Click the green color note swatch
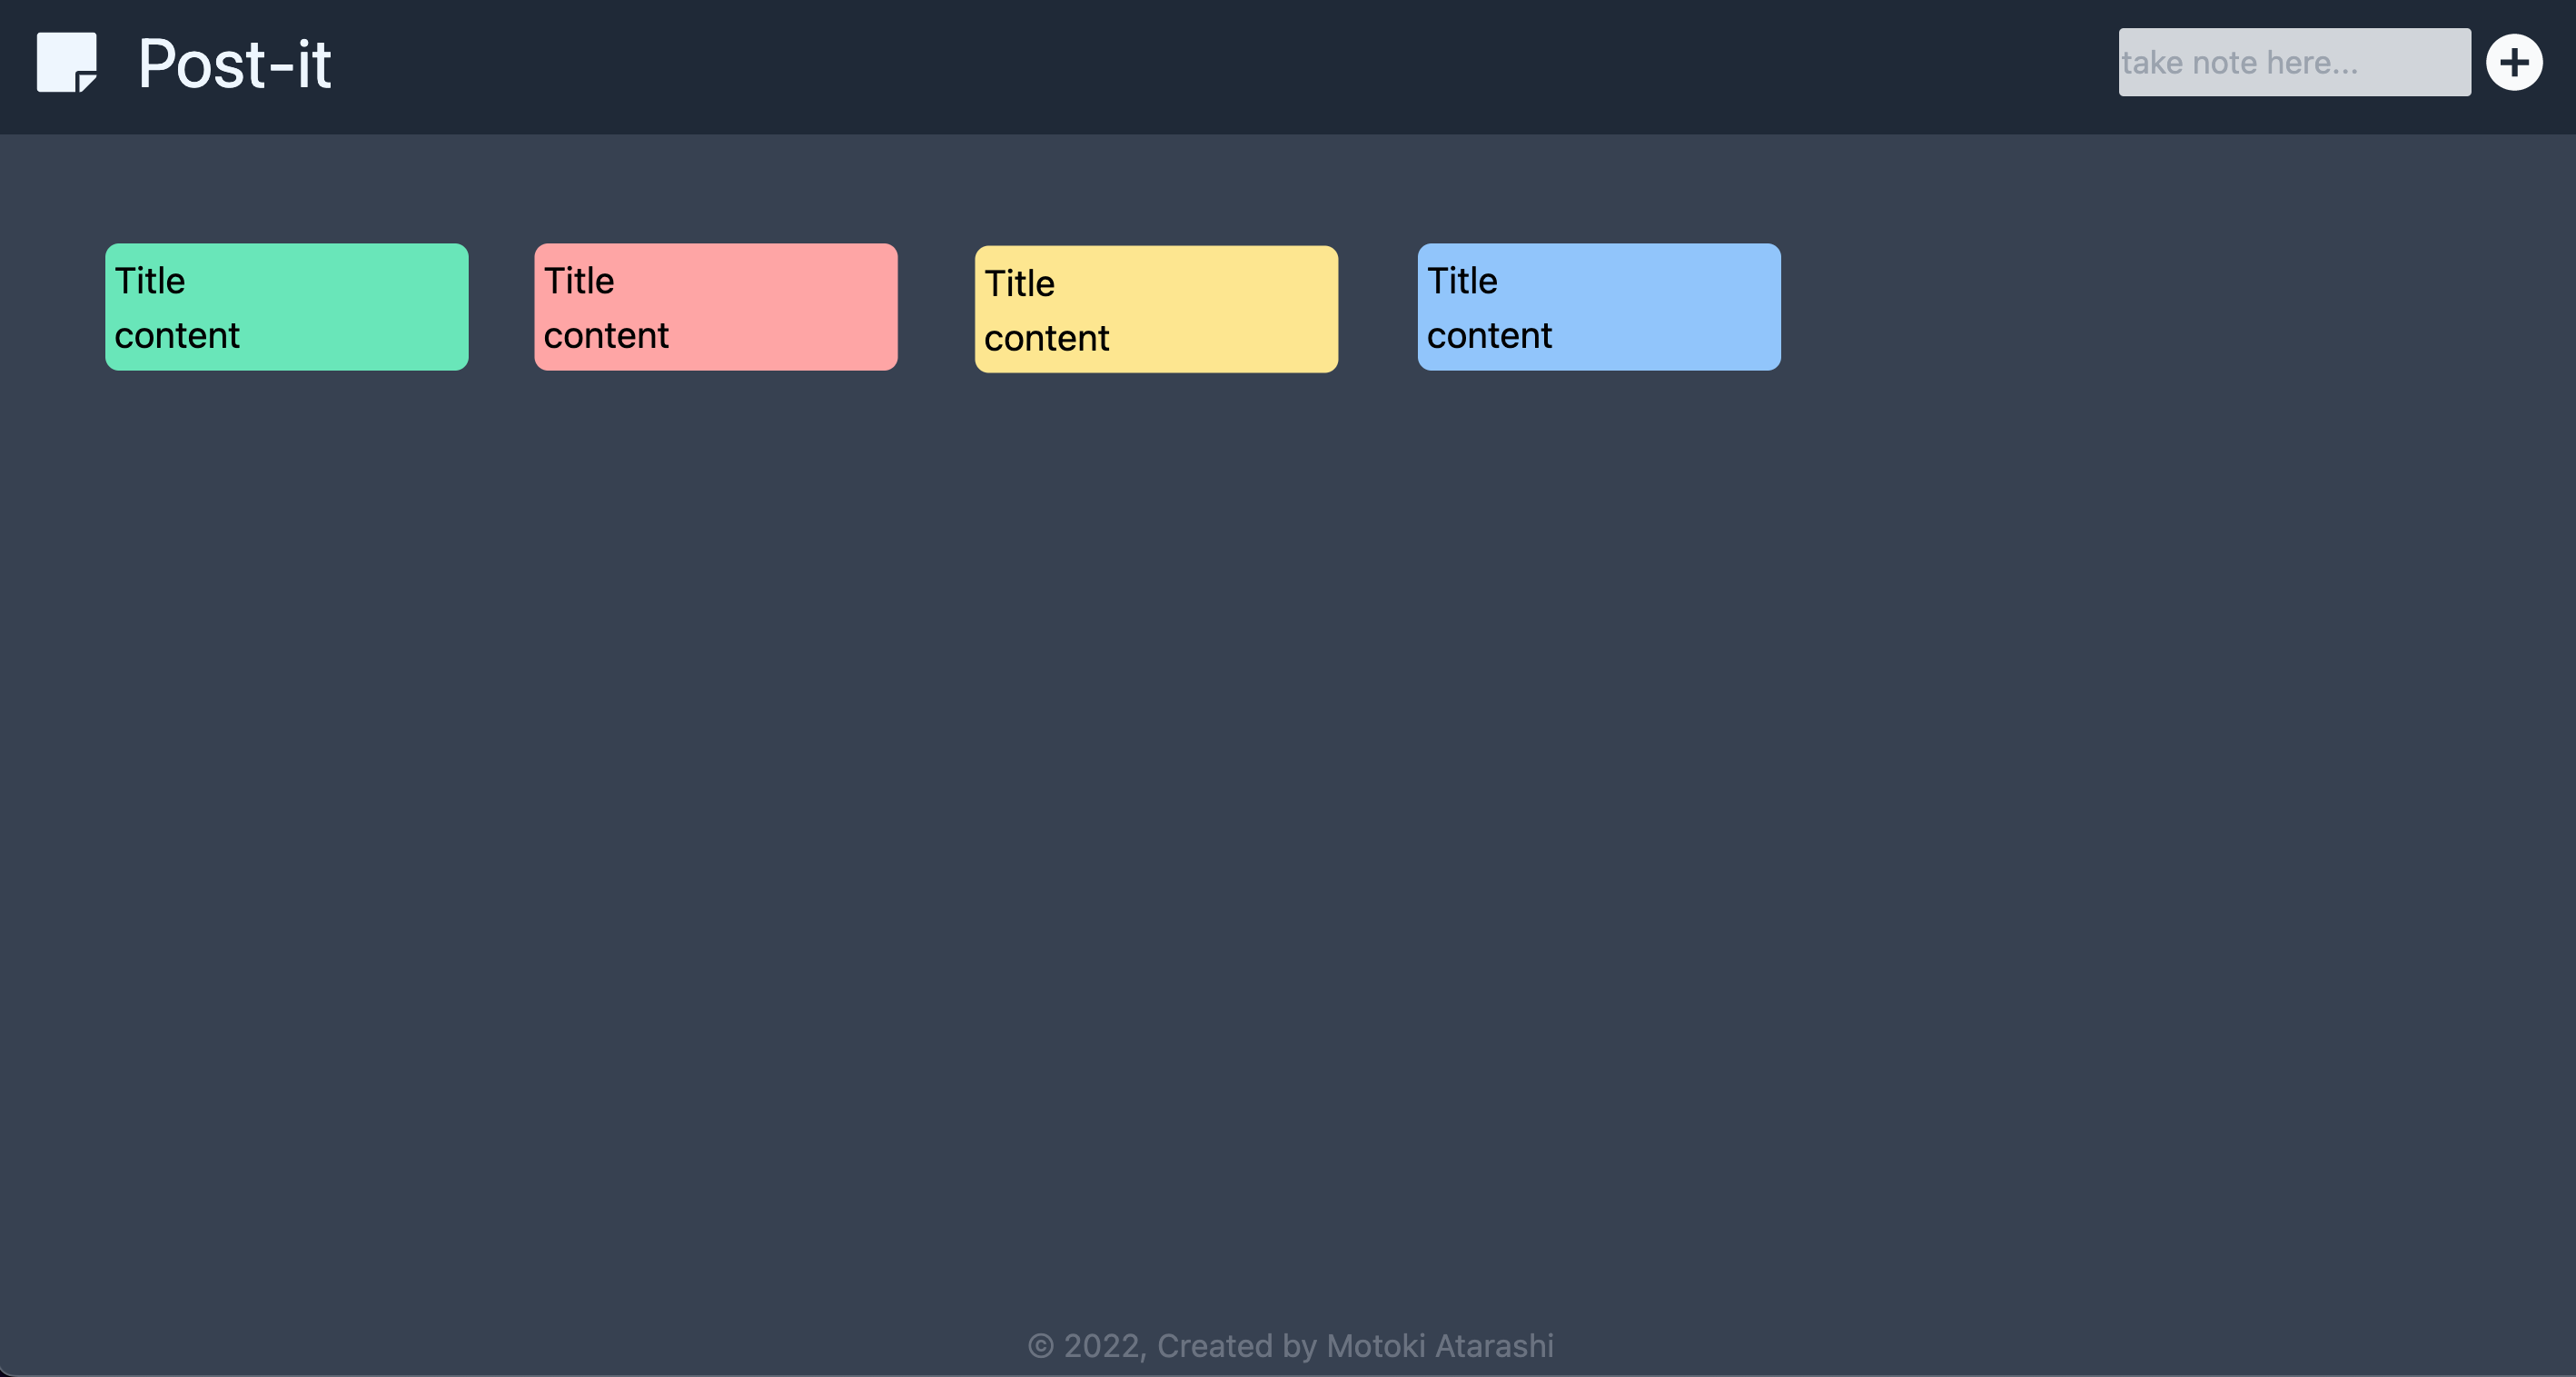The image size is (2576, 1377). click(x=286, y=306)
